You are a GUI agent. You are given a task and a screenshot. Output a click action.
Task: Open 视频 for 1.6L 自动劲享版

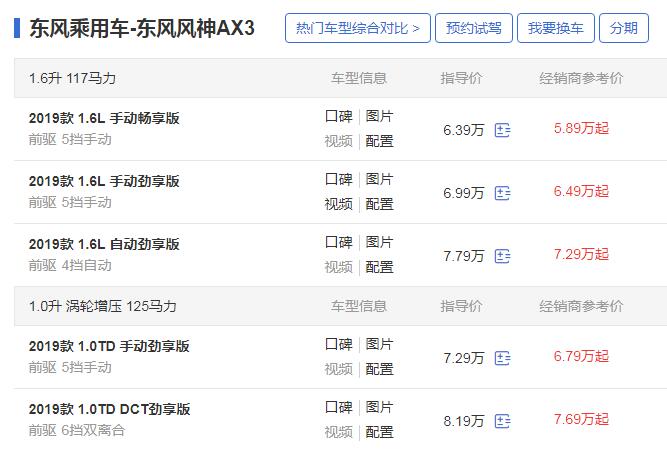click(x=339, y=267)
